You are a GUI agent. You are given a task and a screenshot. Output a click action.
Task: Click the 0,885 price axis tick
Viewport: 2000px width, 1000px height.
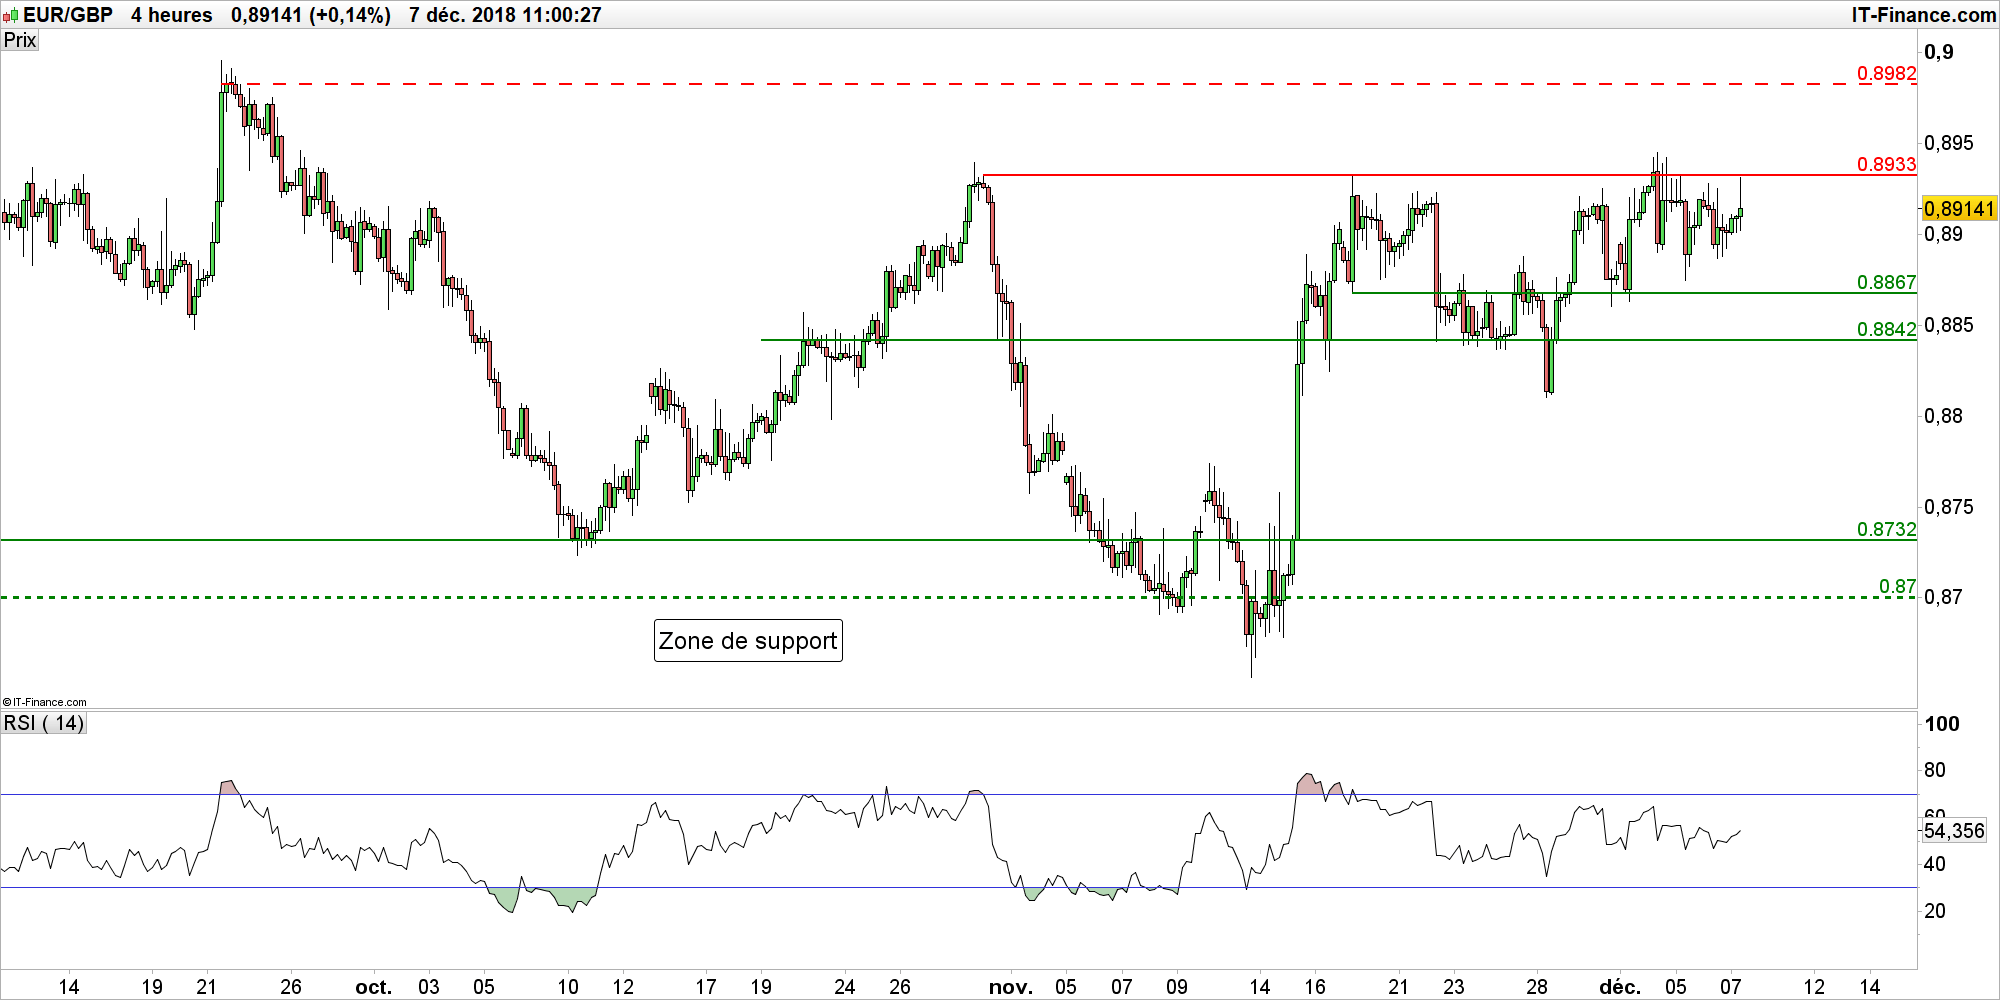click(x=1949, y=325)
